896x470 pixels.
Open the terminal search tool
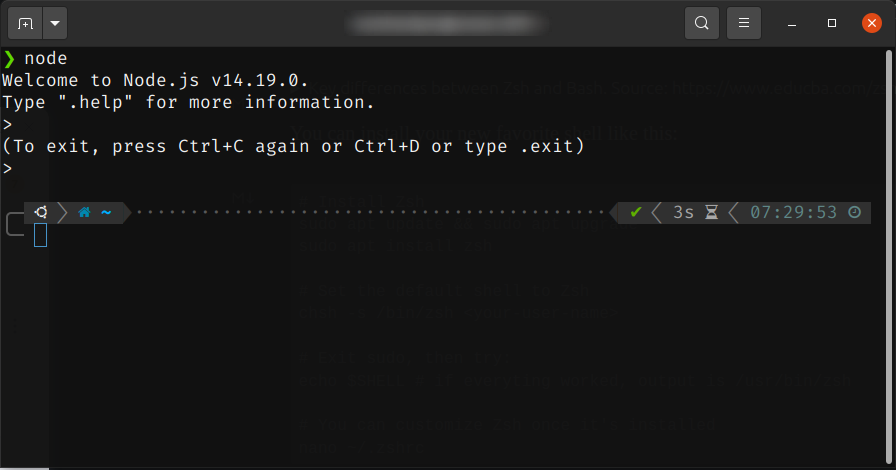(x=702, y=23)
